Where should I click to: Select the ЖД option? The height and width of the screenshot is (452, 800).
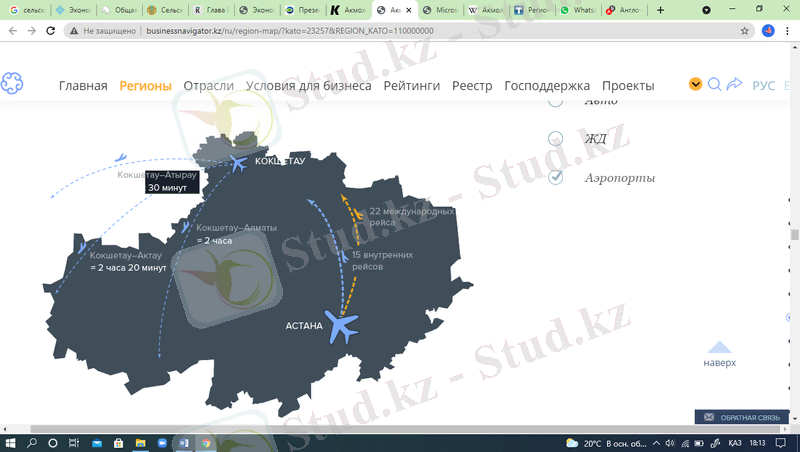pyautogui.click(x=556, y=139)
